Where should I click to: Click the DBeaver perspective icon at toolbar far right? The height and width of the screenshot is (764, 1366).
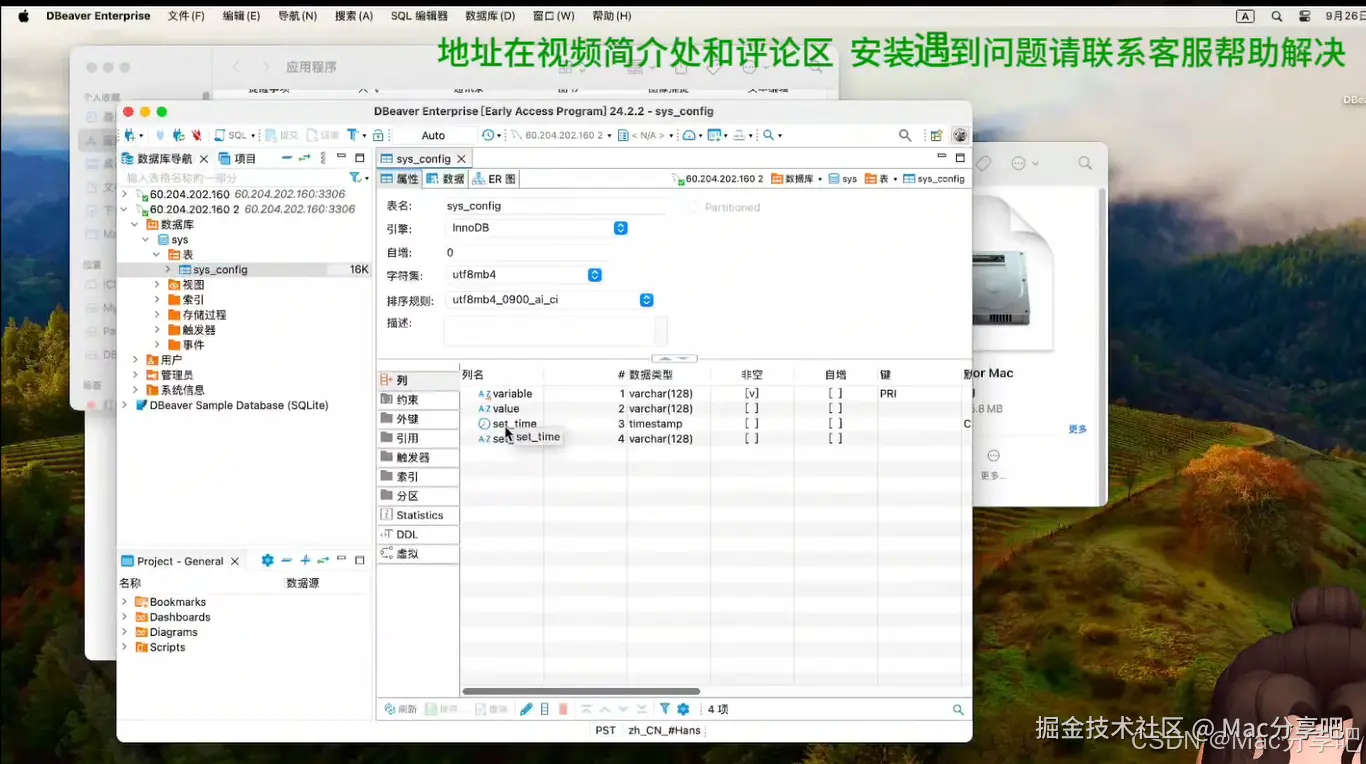959,135
